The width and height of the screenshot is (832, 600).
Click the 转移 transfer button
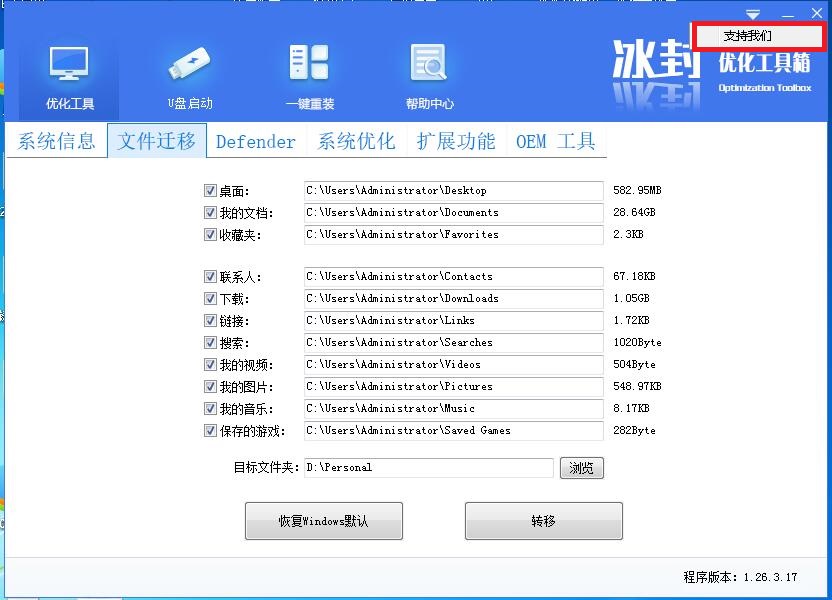click(543, 521)
